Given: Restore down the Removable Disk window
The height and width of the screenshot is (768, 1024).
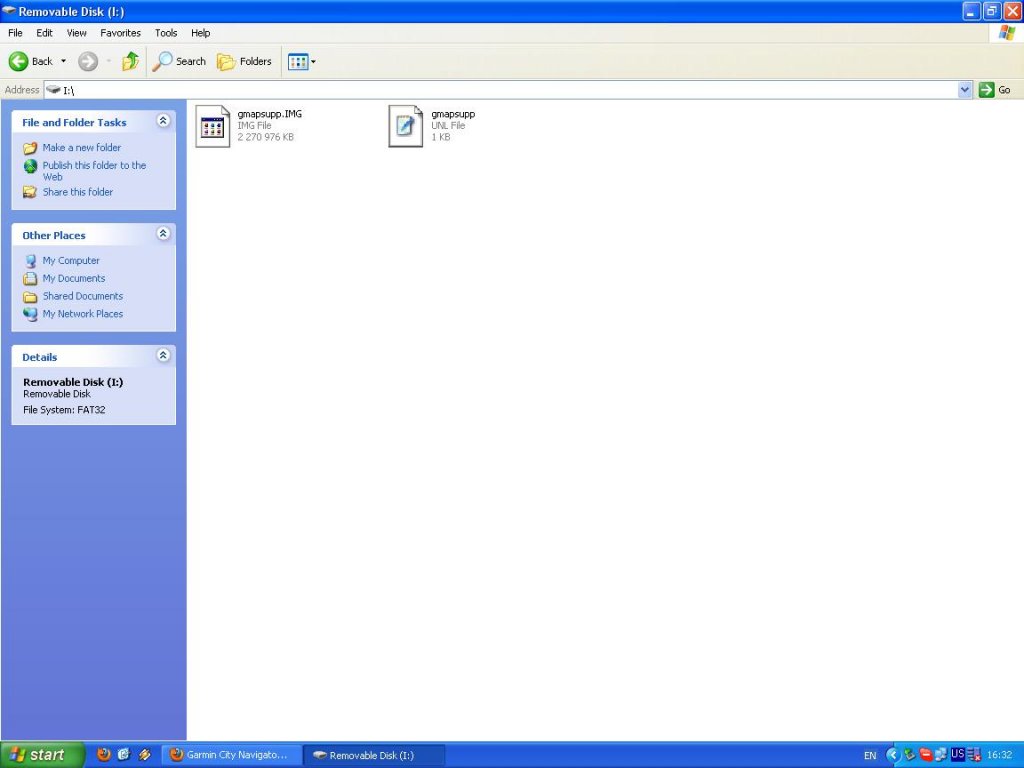Looking at the screenshot, I should 992,11.
